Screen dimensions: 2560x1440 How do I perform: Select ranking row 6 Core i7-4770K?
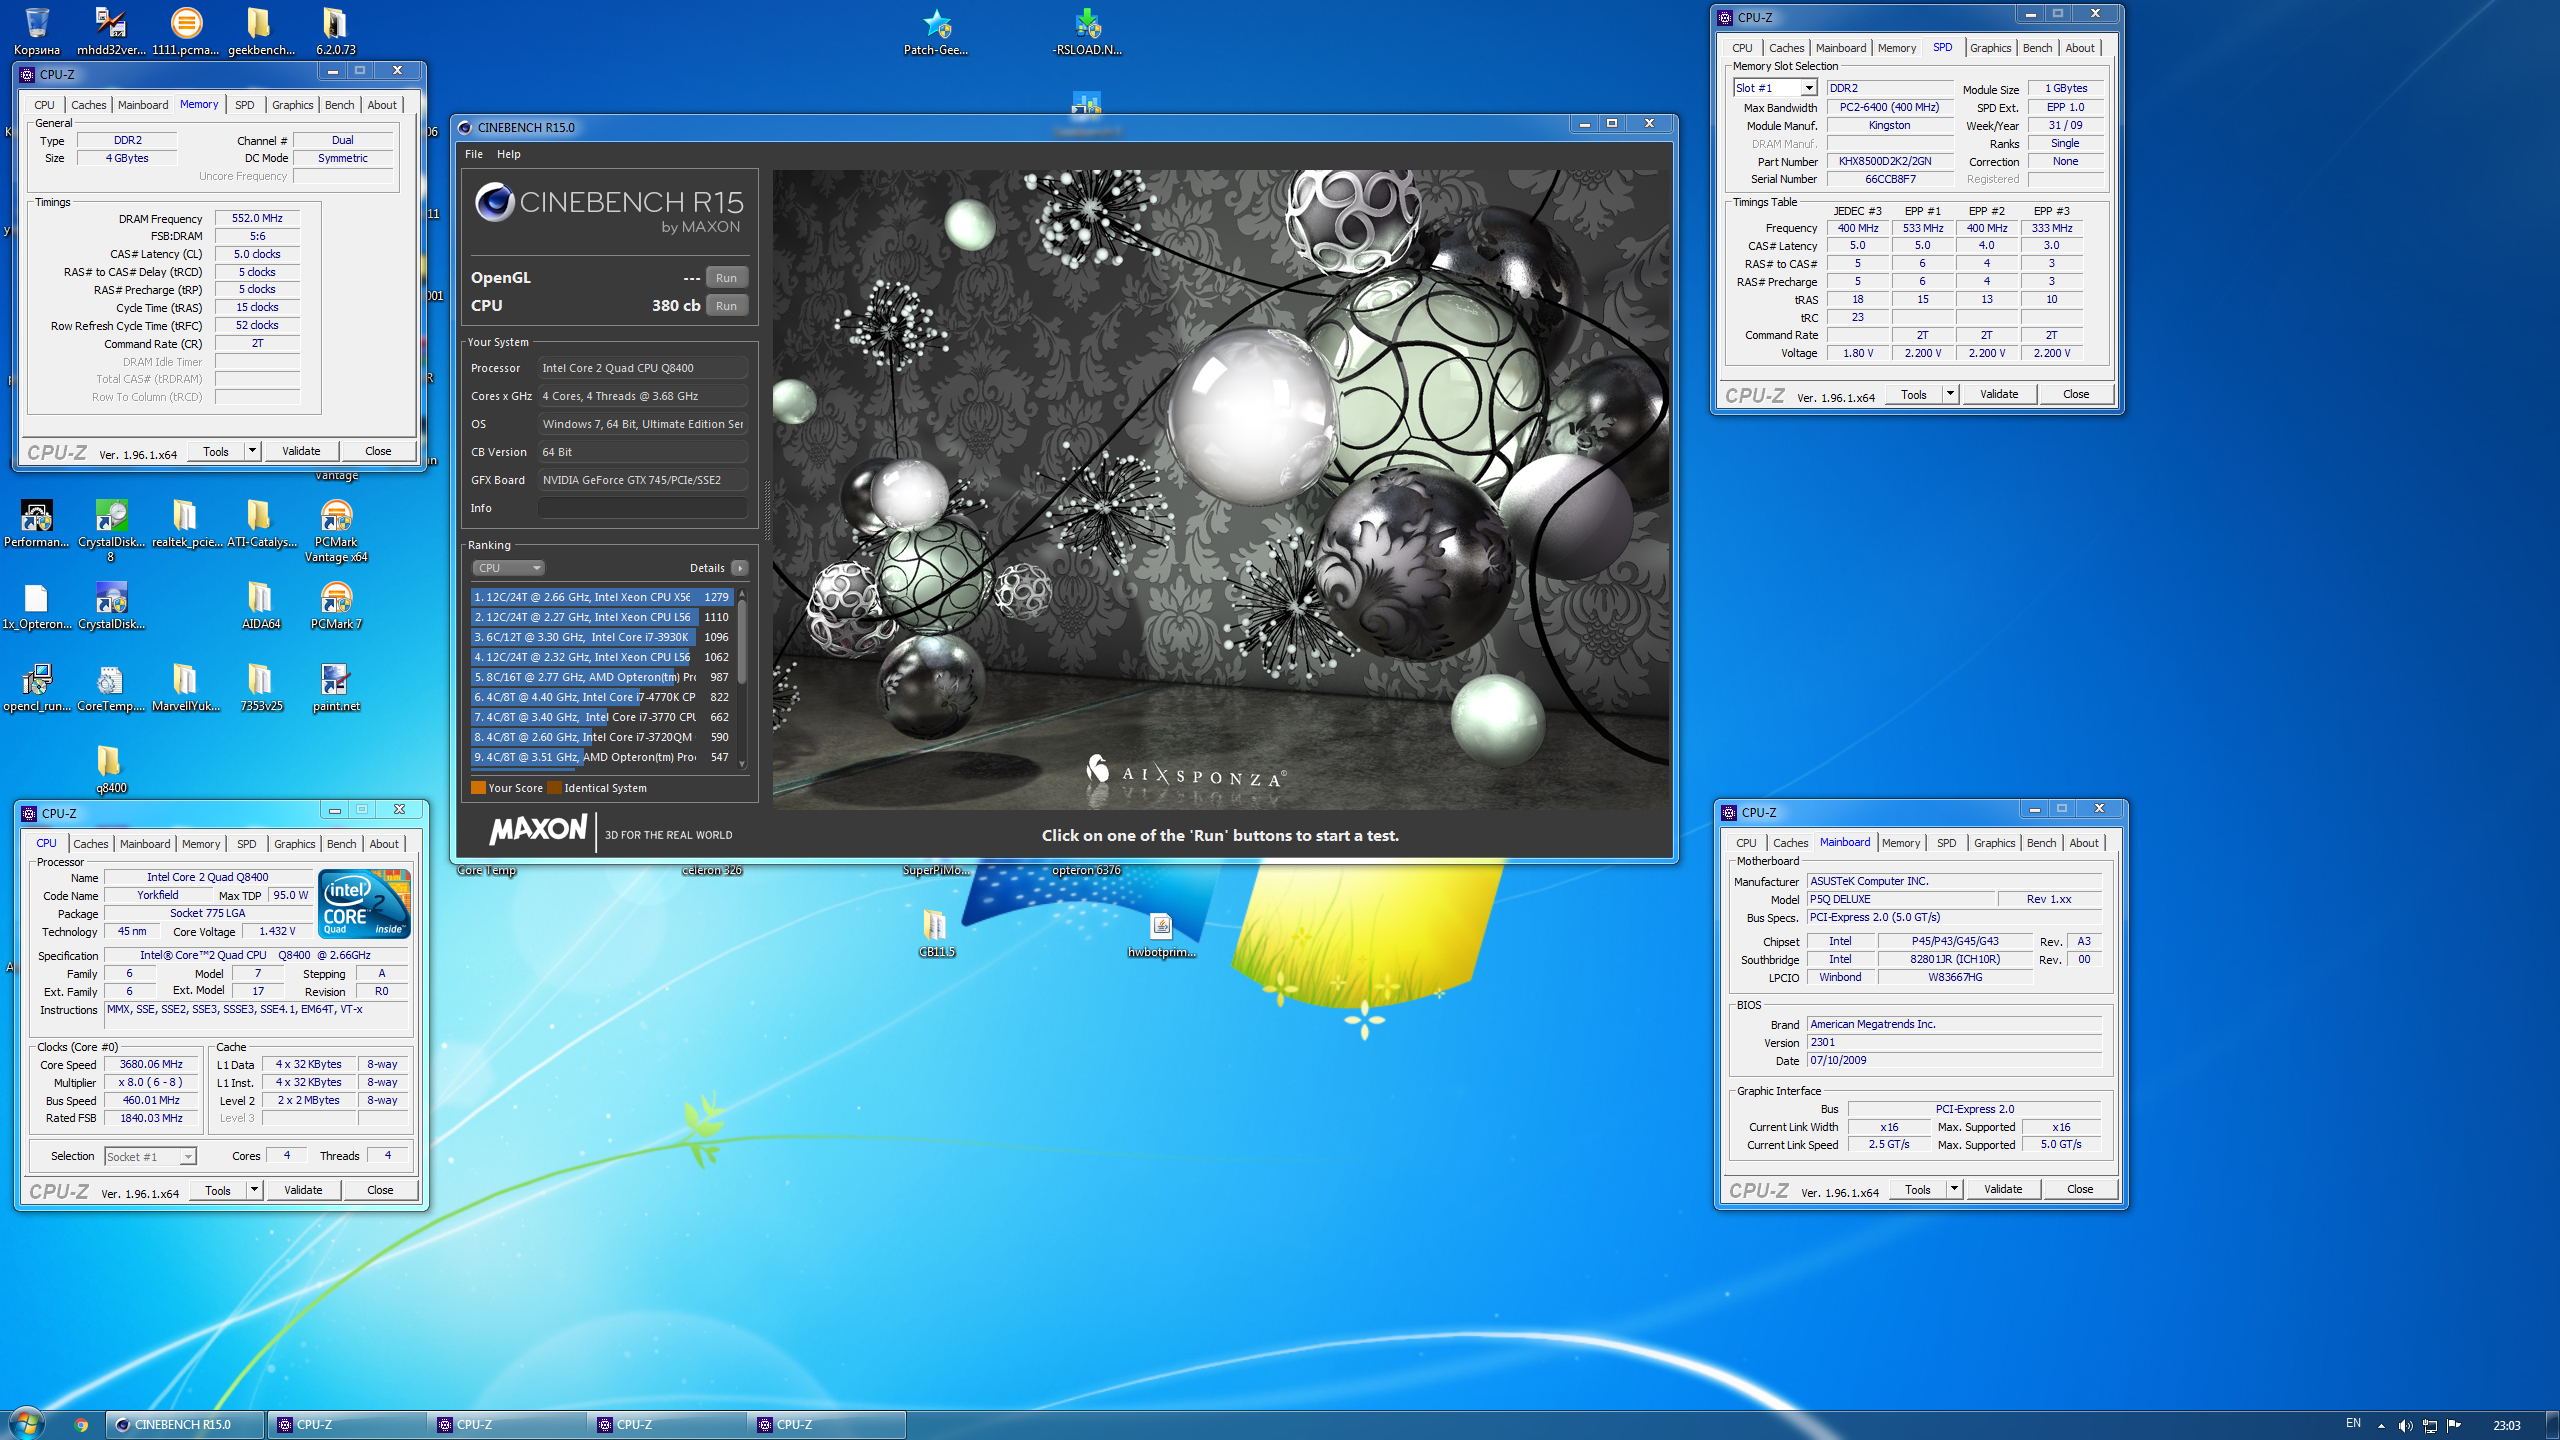click(602, 697)
